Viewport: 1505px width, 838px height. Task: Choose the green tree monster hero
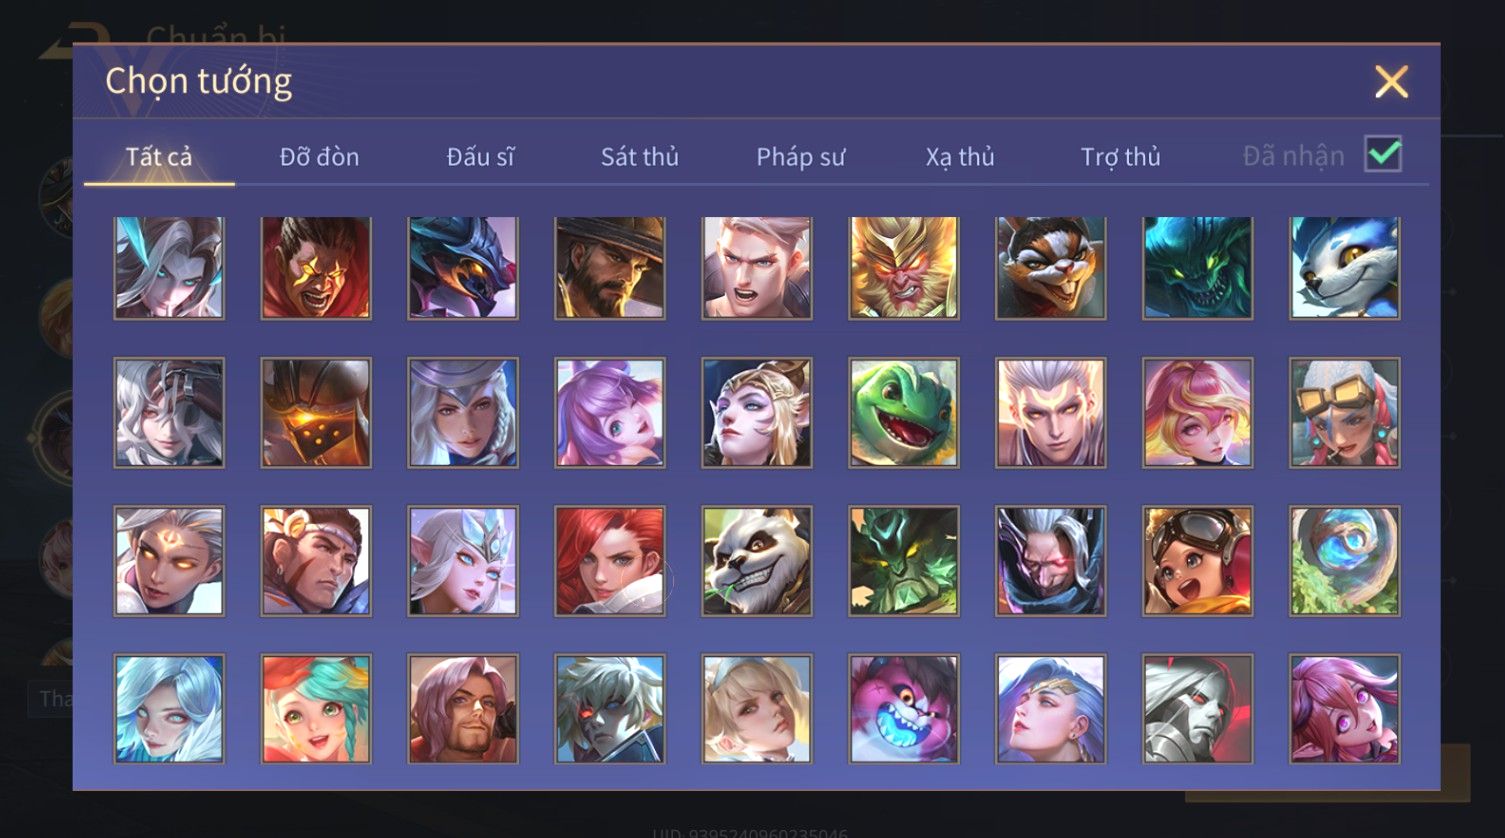point(904,560)
